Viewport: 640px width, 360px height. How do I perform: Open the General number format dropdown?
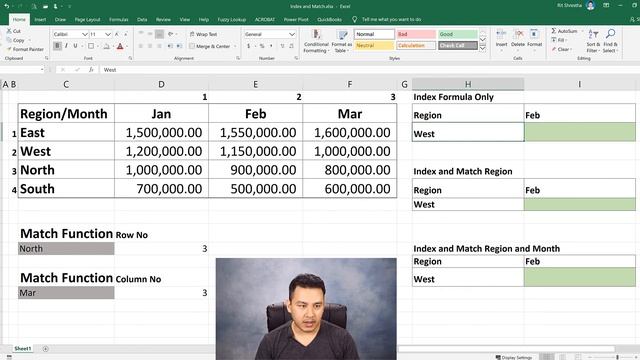click(291, 34)
